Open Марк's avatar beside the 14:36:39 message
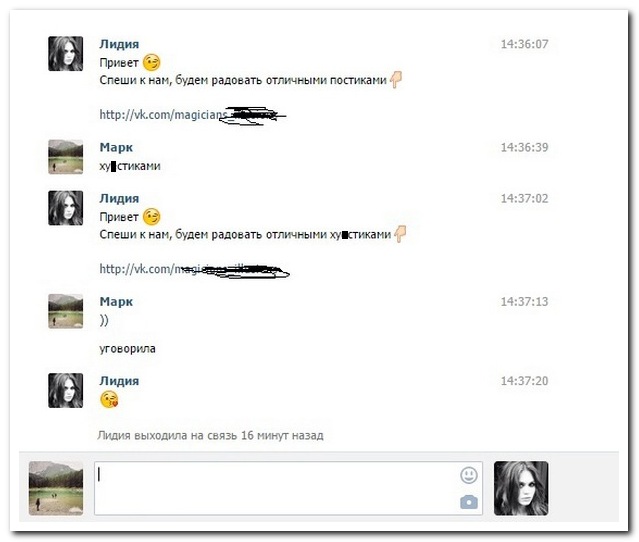Screen dimensions: 639x542 pos(66,157)
